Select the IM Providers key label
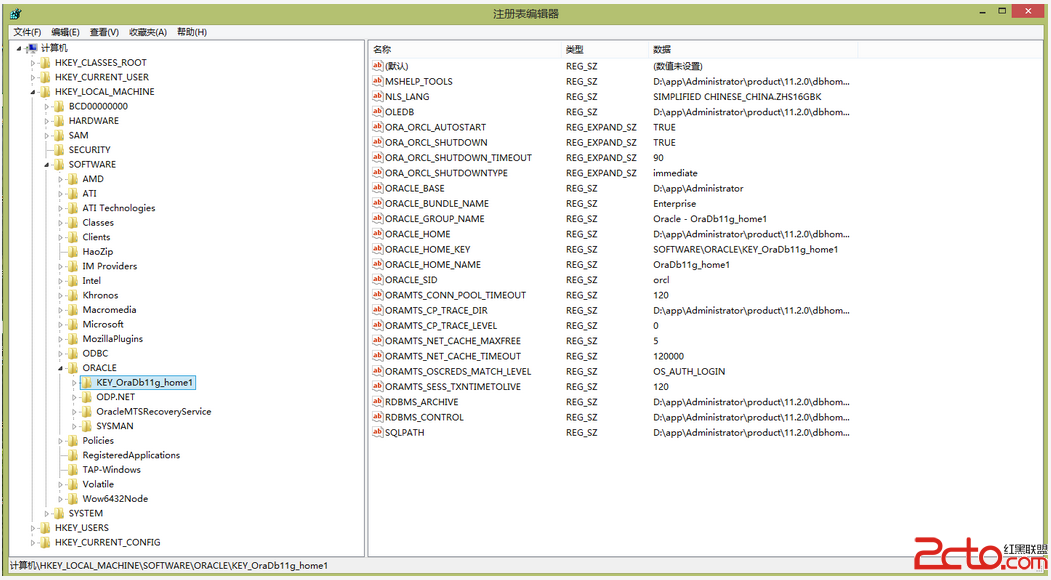The width and height of the screenshot is (1051, 580). pos(110,266)
